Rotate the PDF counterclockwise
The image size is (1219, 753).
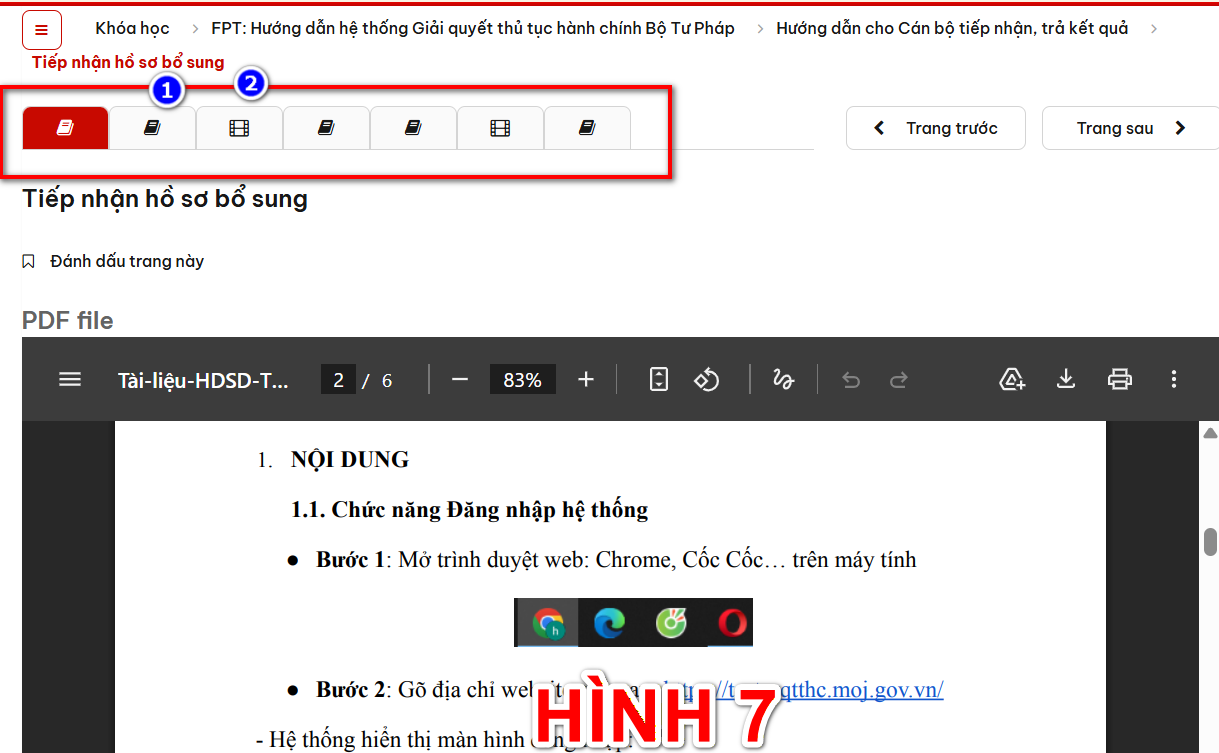click(x=707, y=380)
